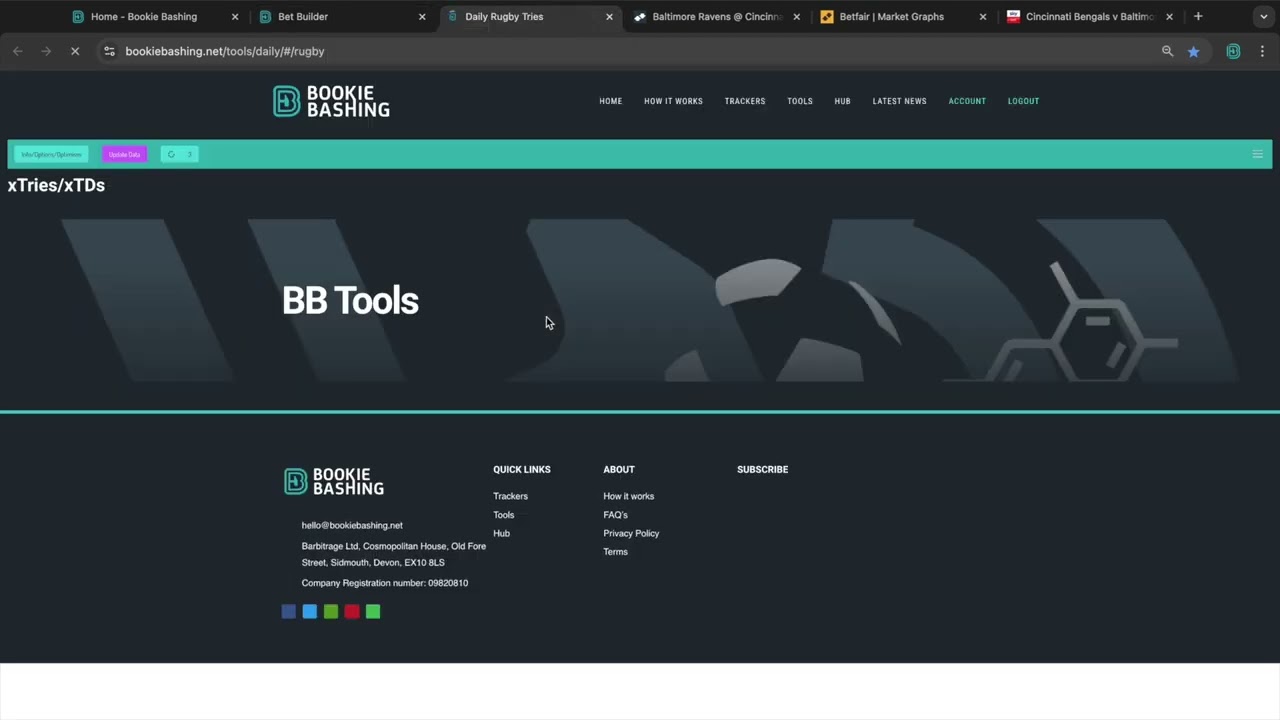This screenshot has width=1280, height=720.
Task: Open the hamburger menu in teal toolbar
Action: click(x=1257, y=154)
